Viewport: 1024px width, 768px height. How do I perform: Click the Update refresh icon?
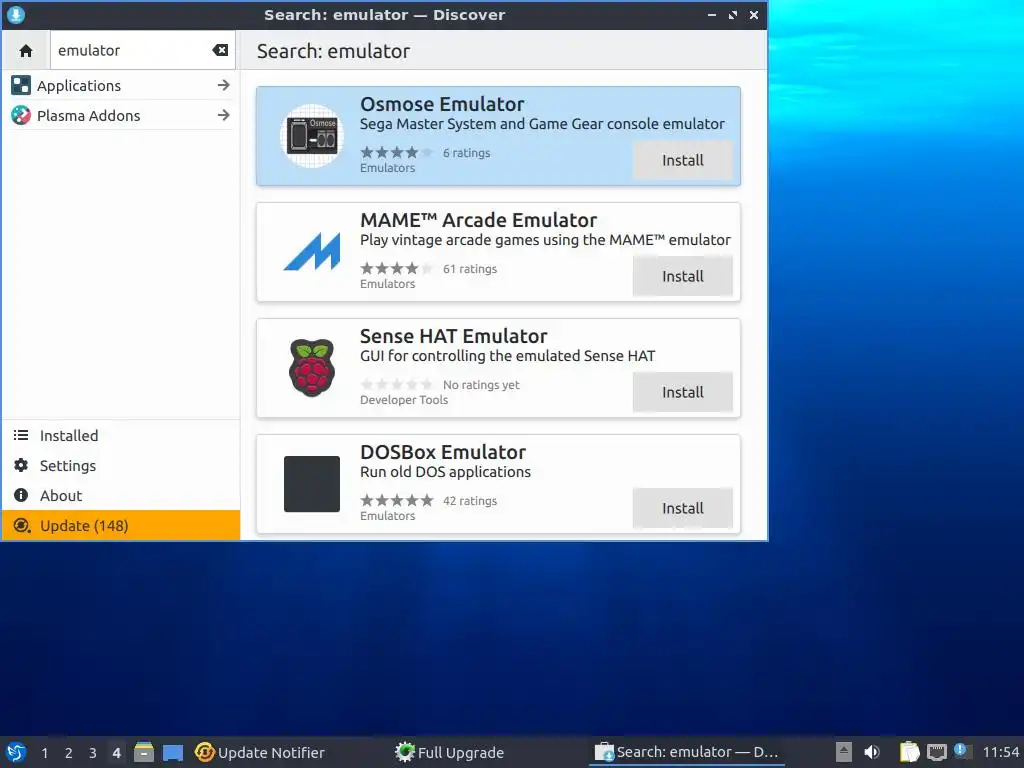(x=22, y=526)
